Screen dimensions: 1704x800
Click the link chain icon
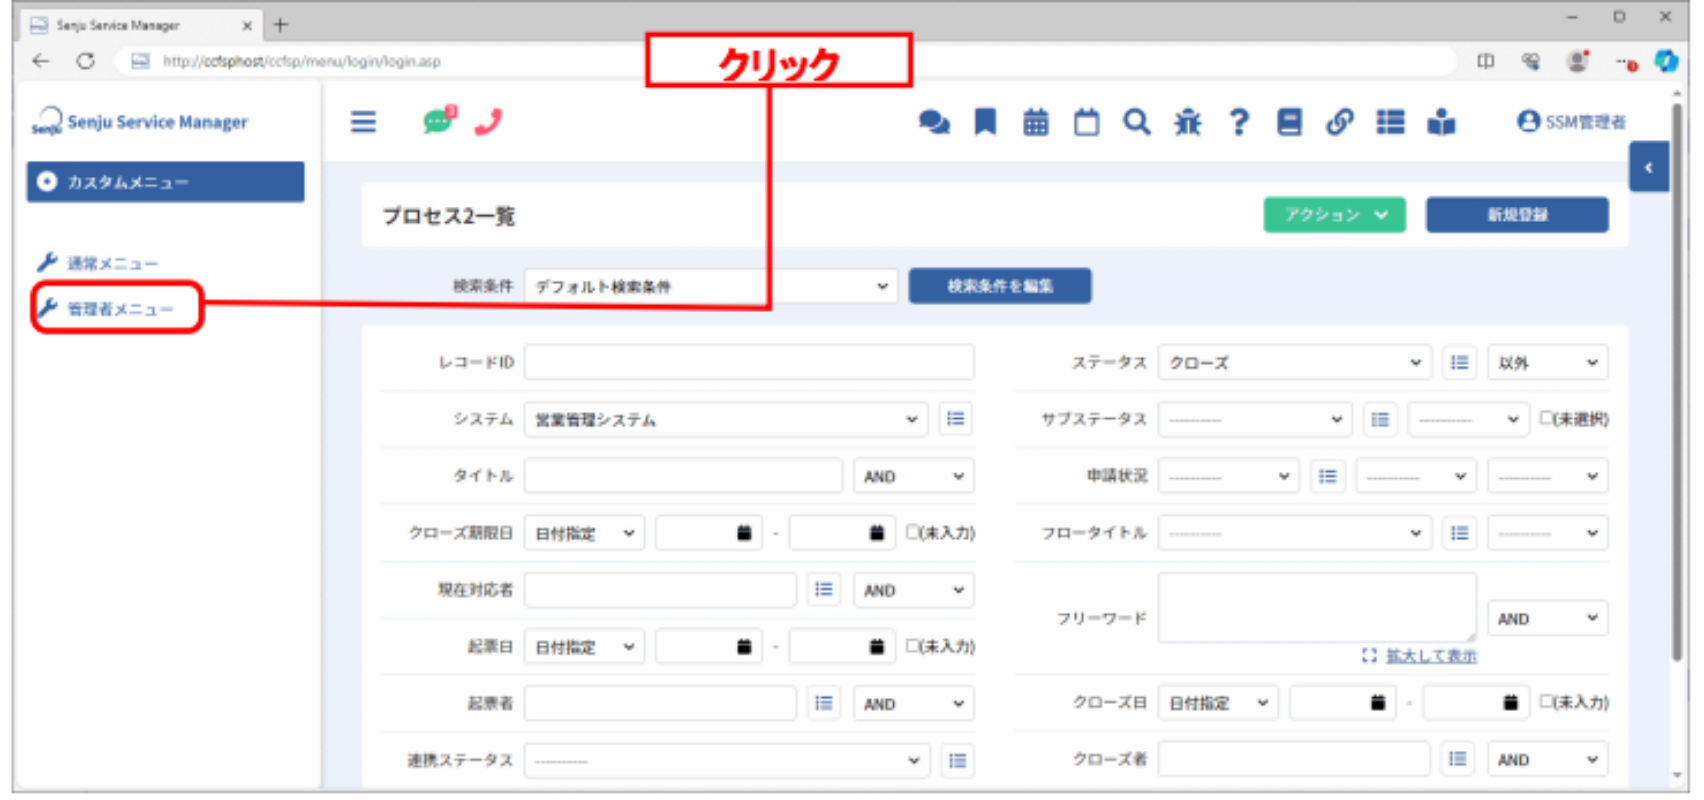pyautogui.click(x=1340, y=122)
